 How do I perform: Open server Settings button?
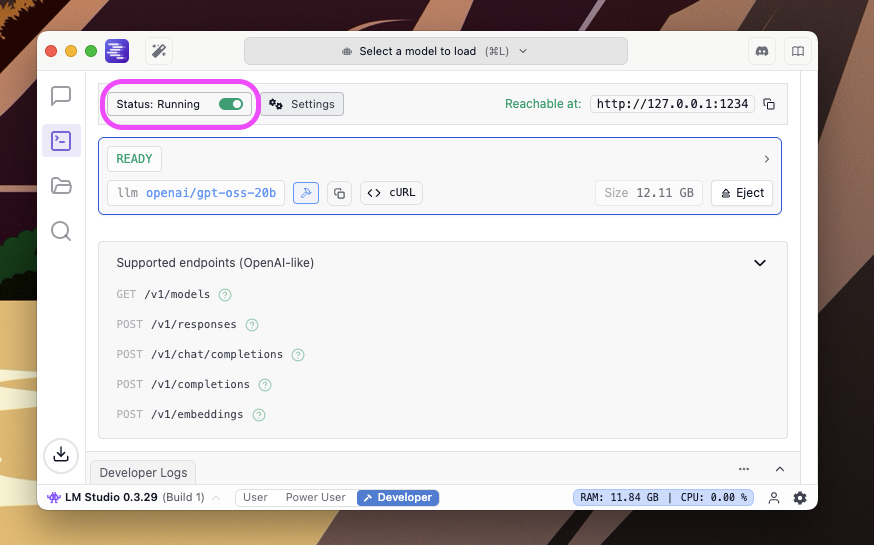click(302, 104)
